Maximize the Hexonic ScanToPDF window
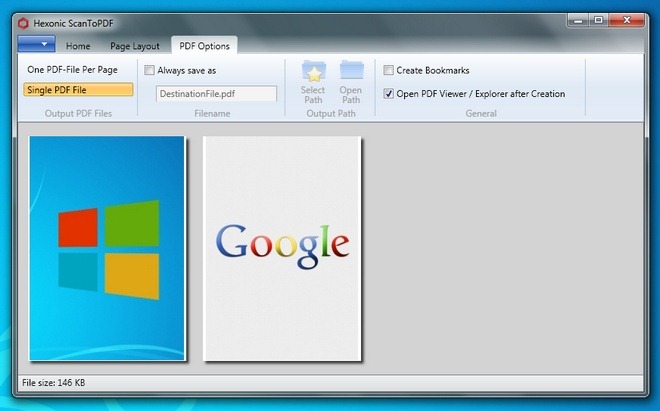 [599, 20]
